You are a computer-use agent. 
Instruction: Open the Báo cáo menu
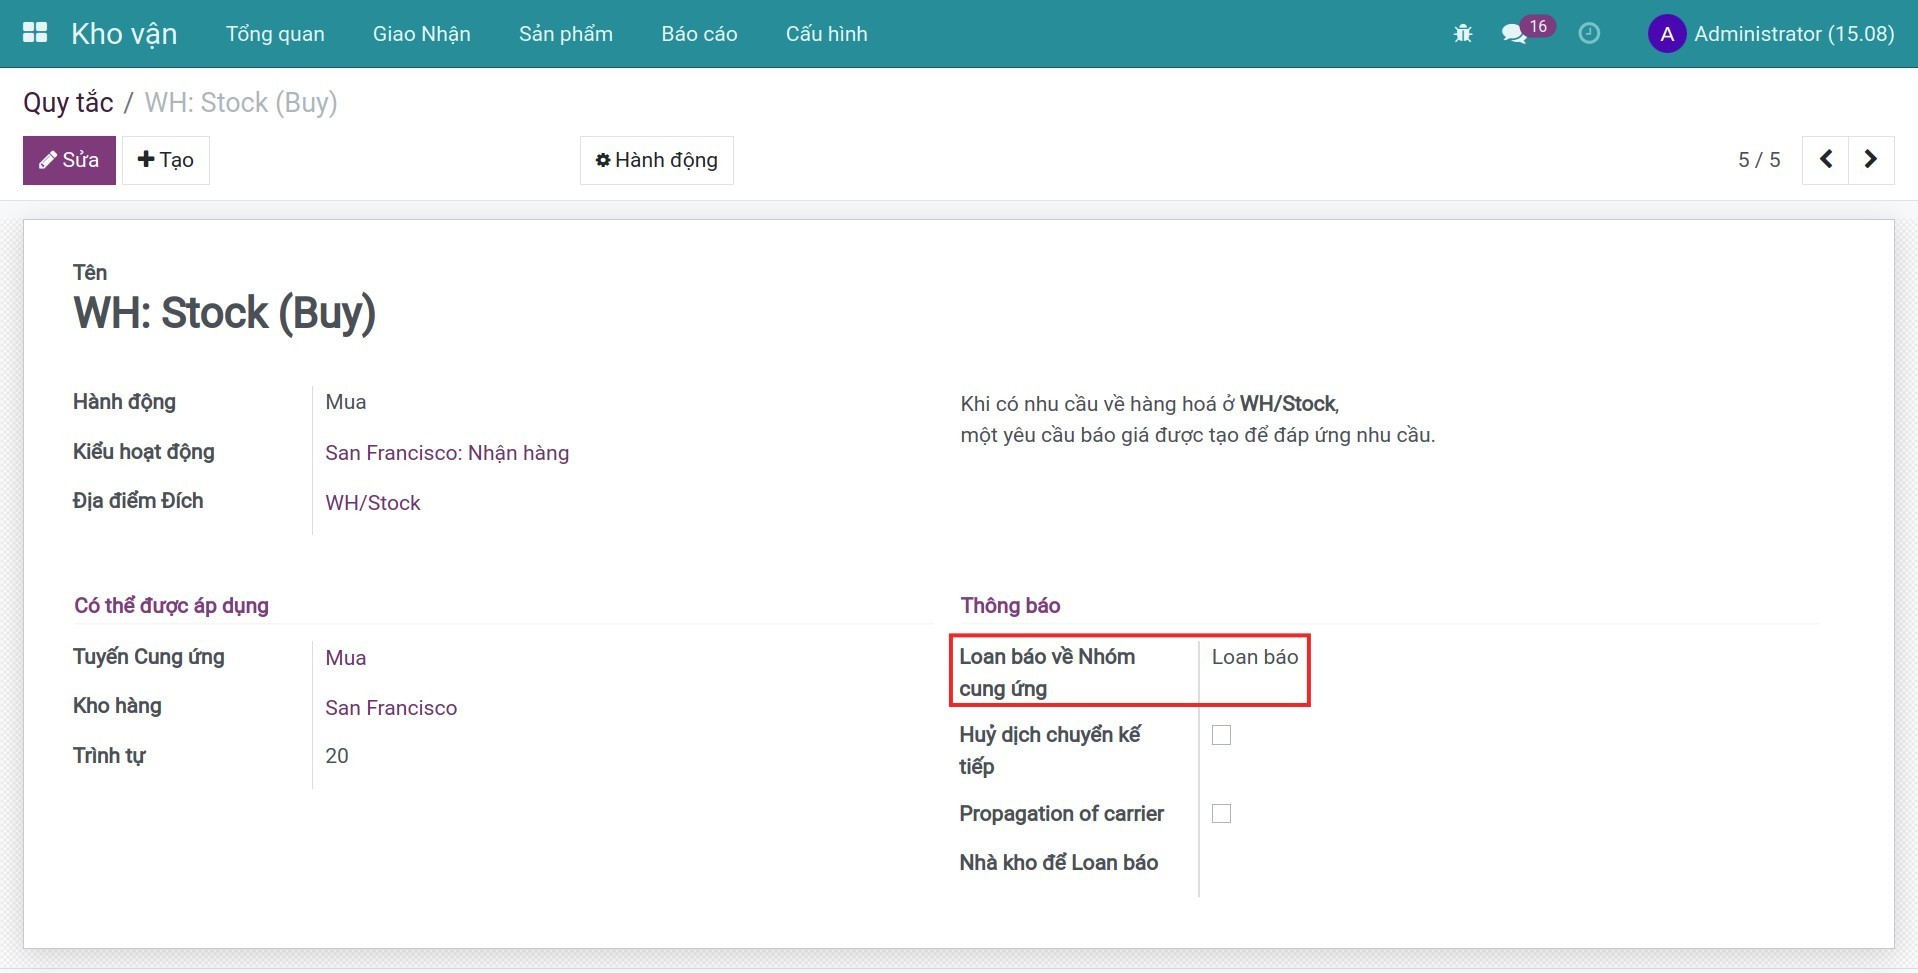click(699, 34)
